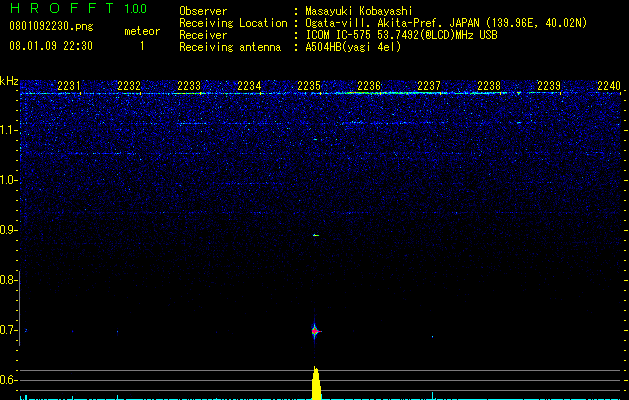This screenshot has height=400, width=629.
Task: Click the HROFFT 1.00 title text
Action: coord(78,8)
